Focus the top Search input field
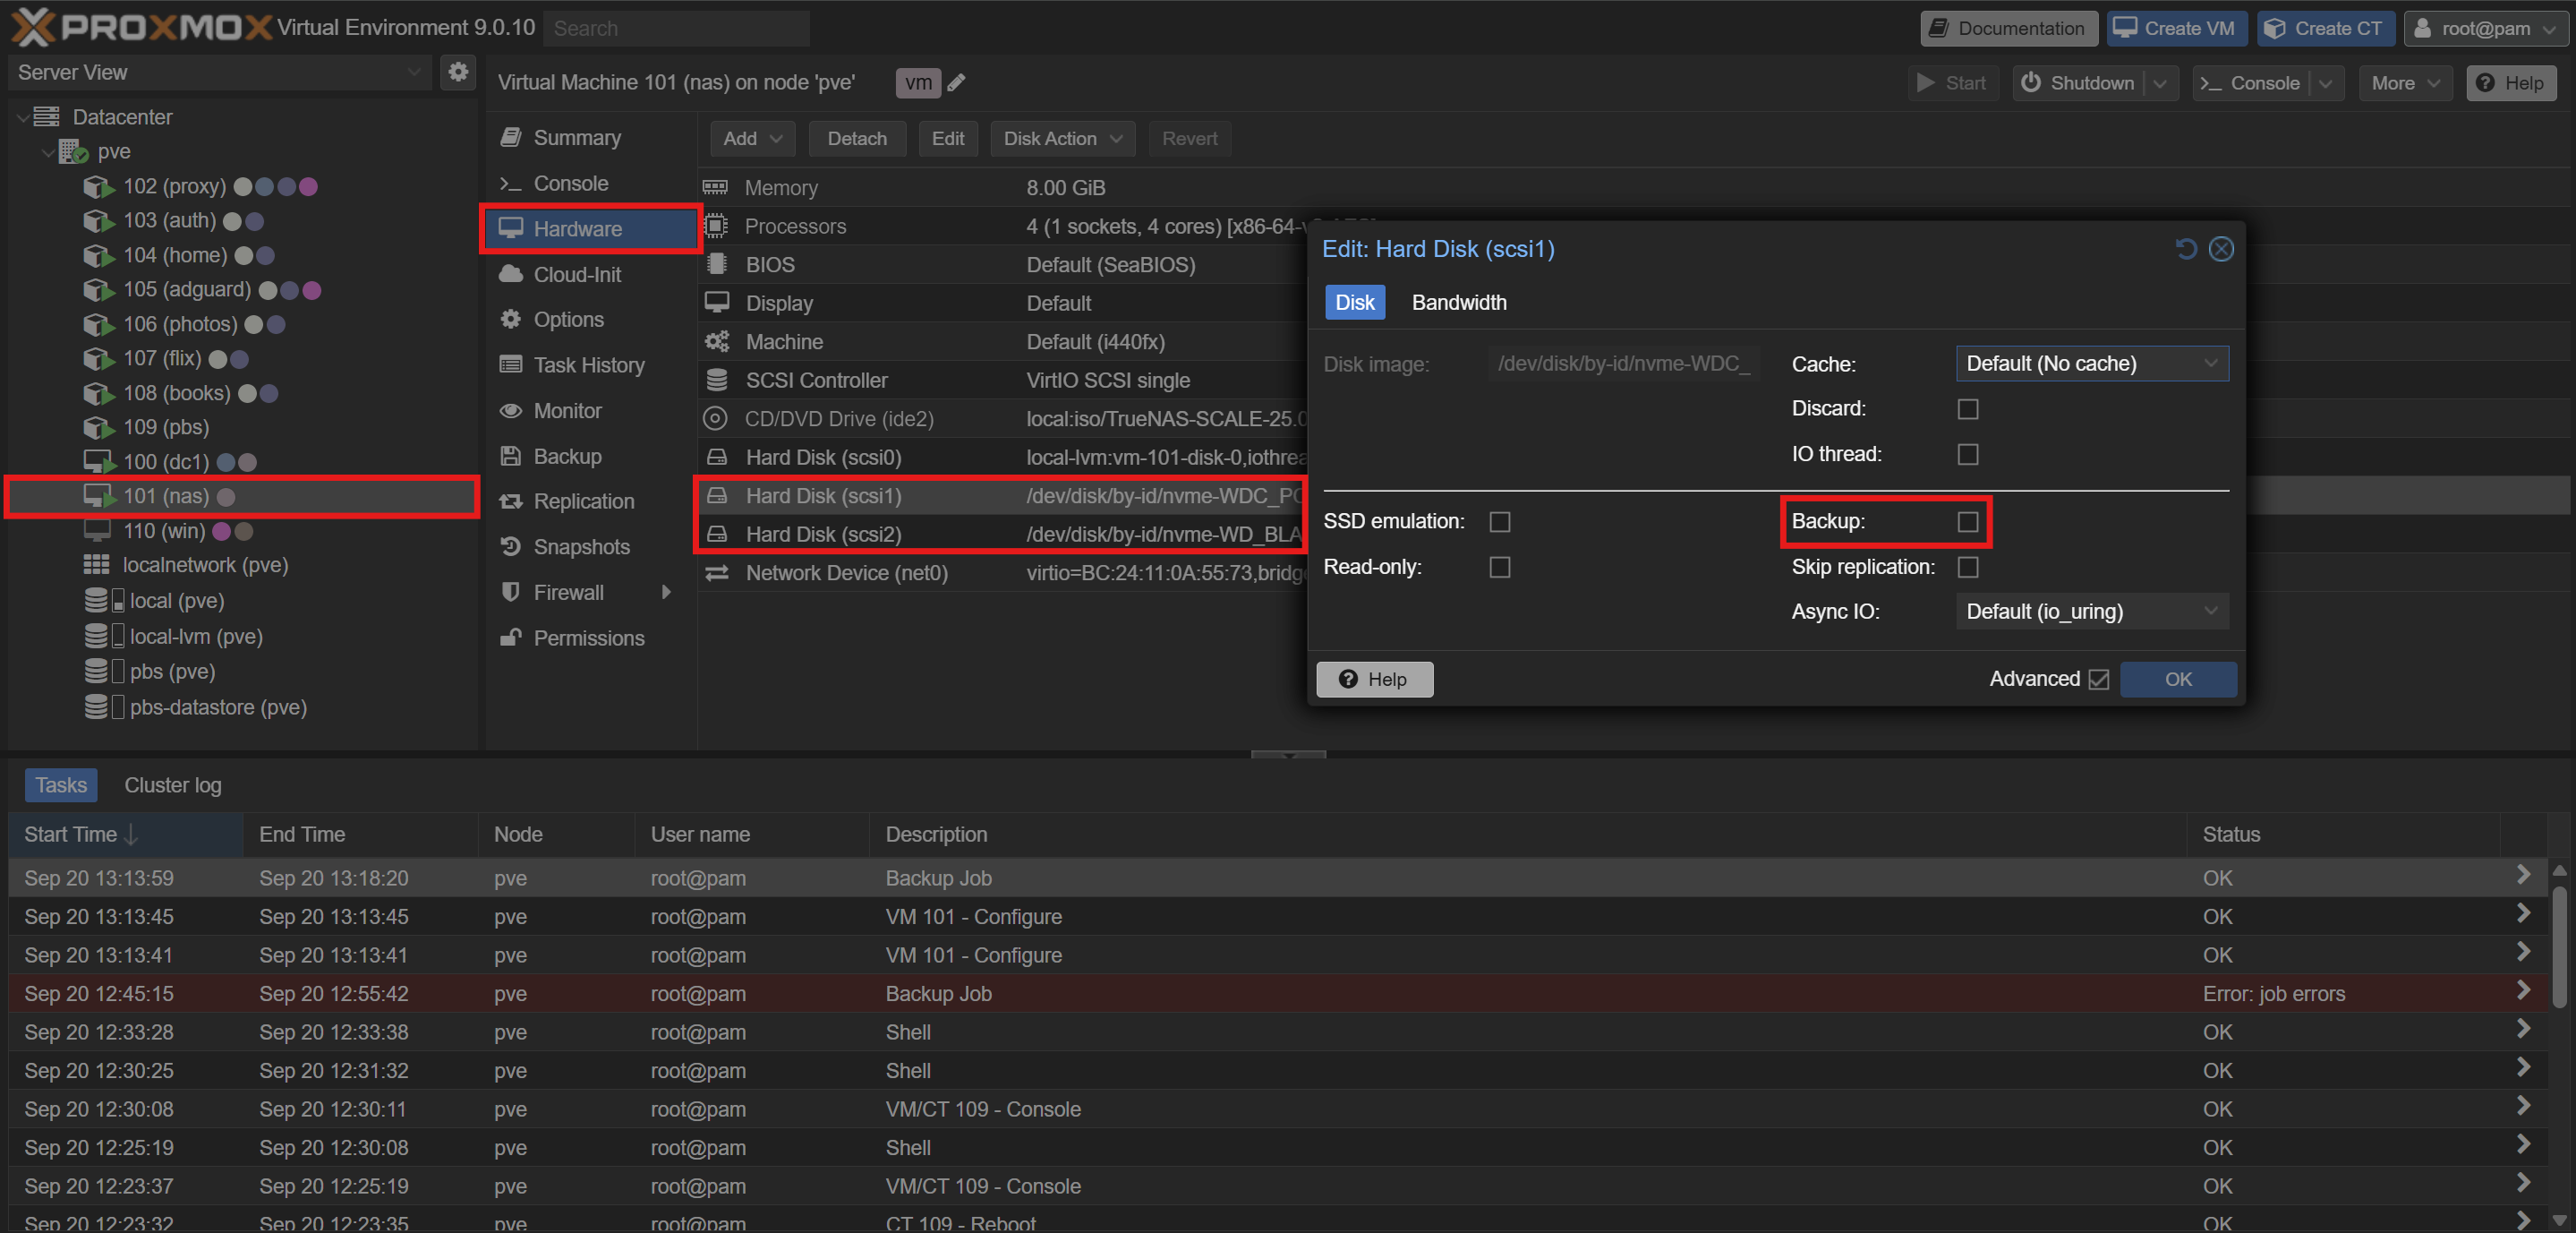Image resolution: width=2576 pixels, height=1233 pixels. point(676,28)
